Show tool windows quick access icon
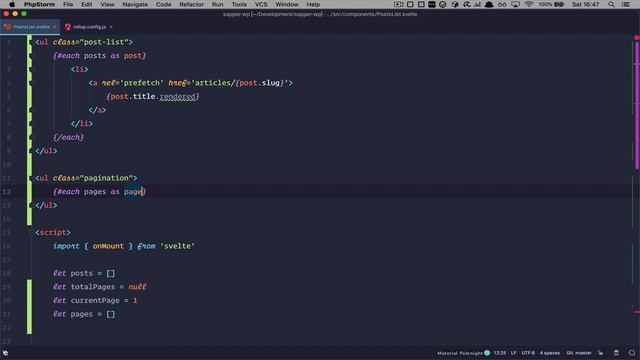The image size is (640, 360). point(5,353)
